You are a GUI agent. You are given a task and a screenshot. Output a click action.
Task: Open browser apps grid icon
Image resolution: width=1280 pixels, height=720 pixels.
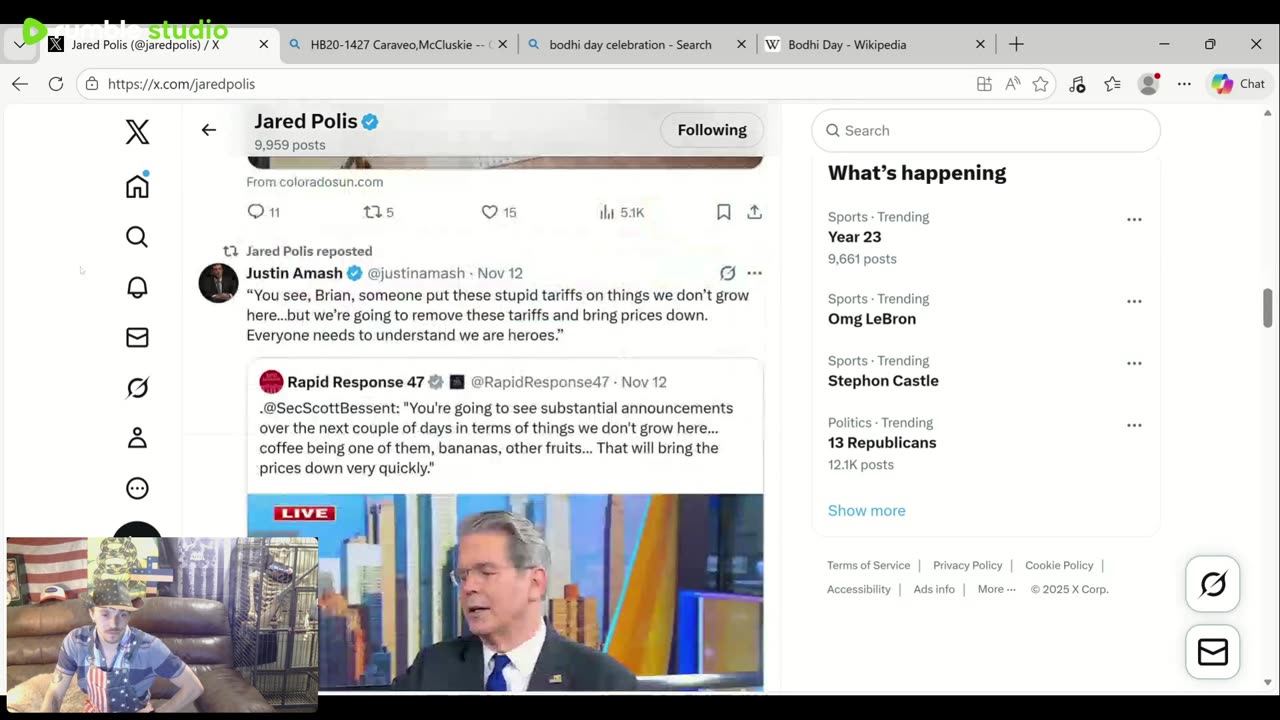(984, 84)
